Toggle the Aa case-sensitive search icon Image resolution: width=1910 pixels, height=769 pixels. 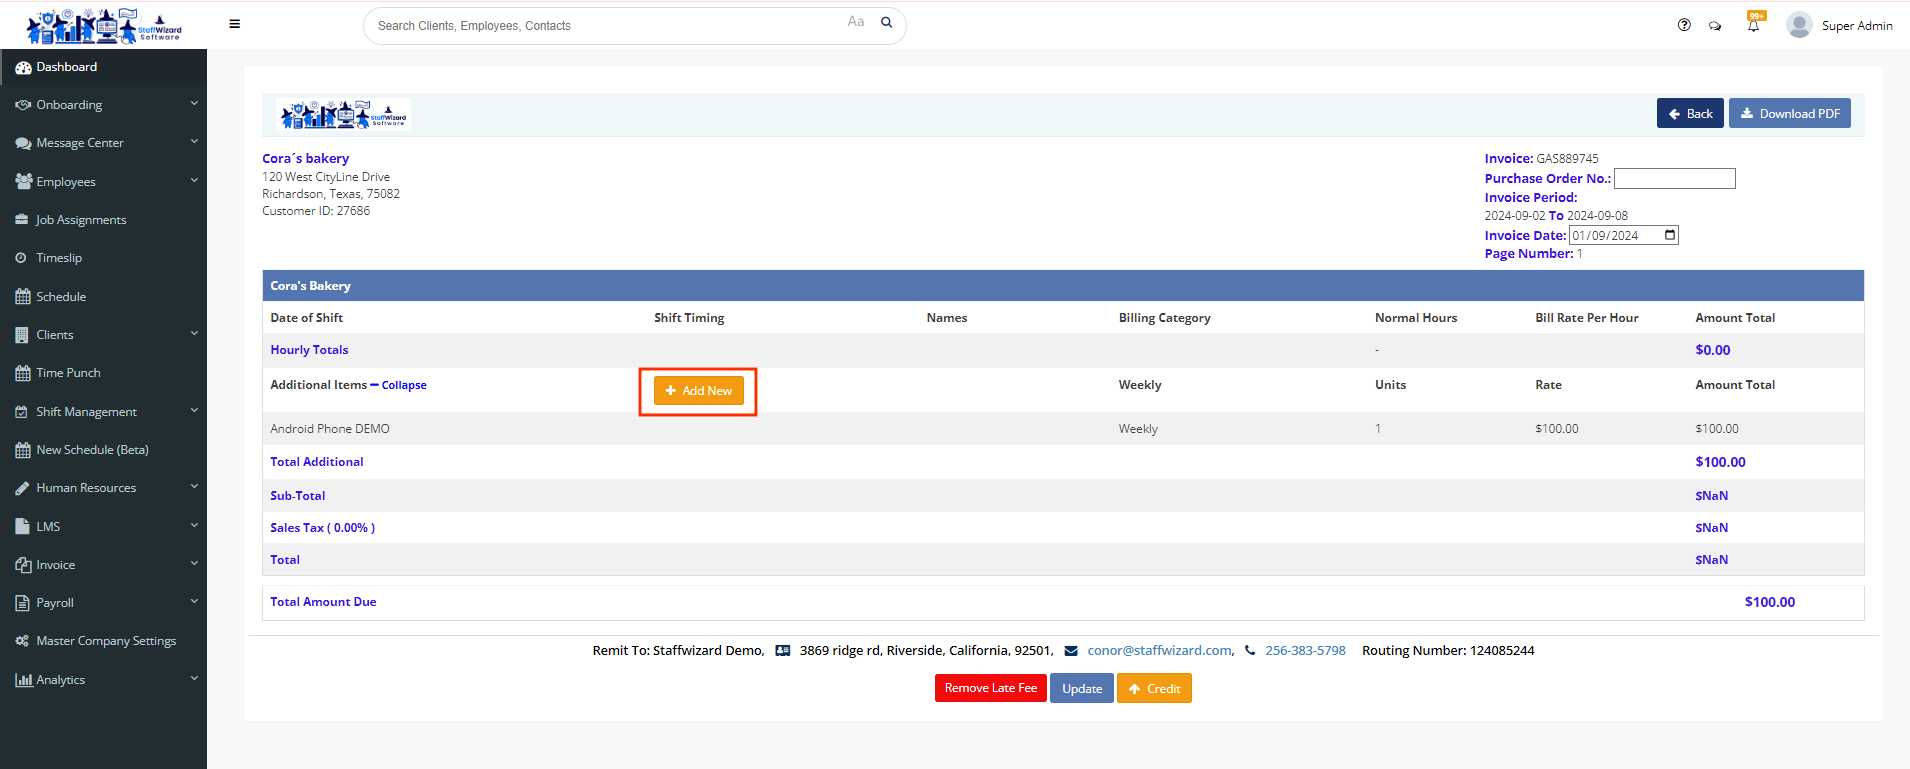click(x=856, y=22)
